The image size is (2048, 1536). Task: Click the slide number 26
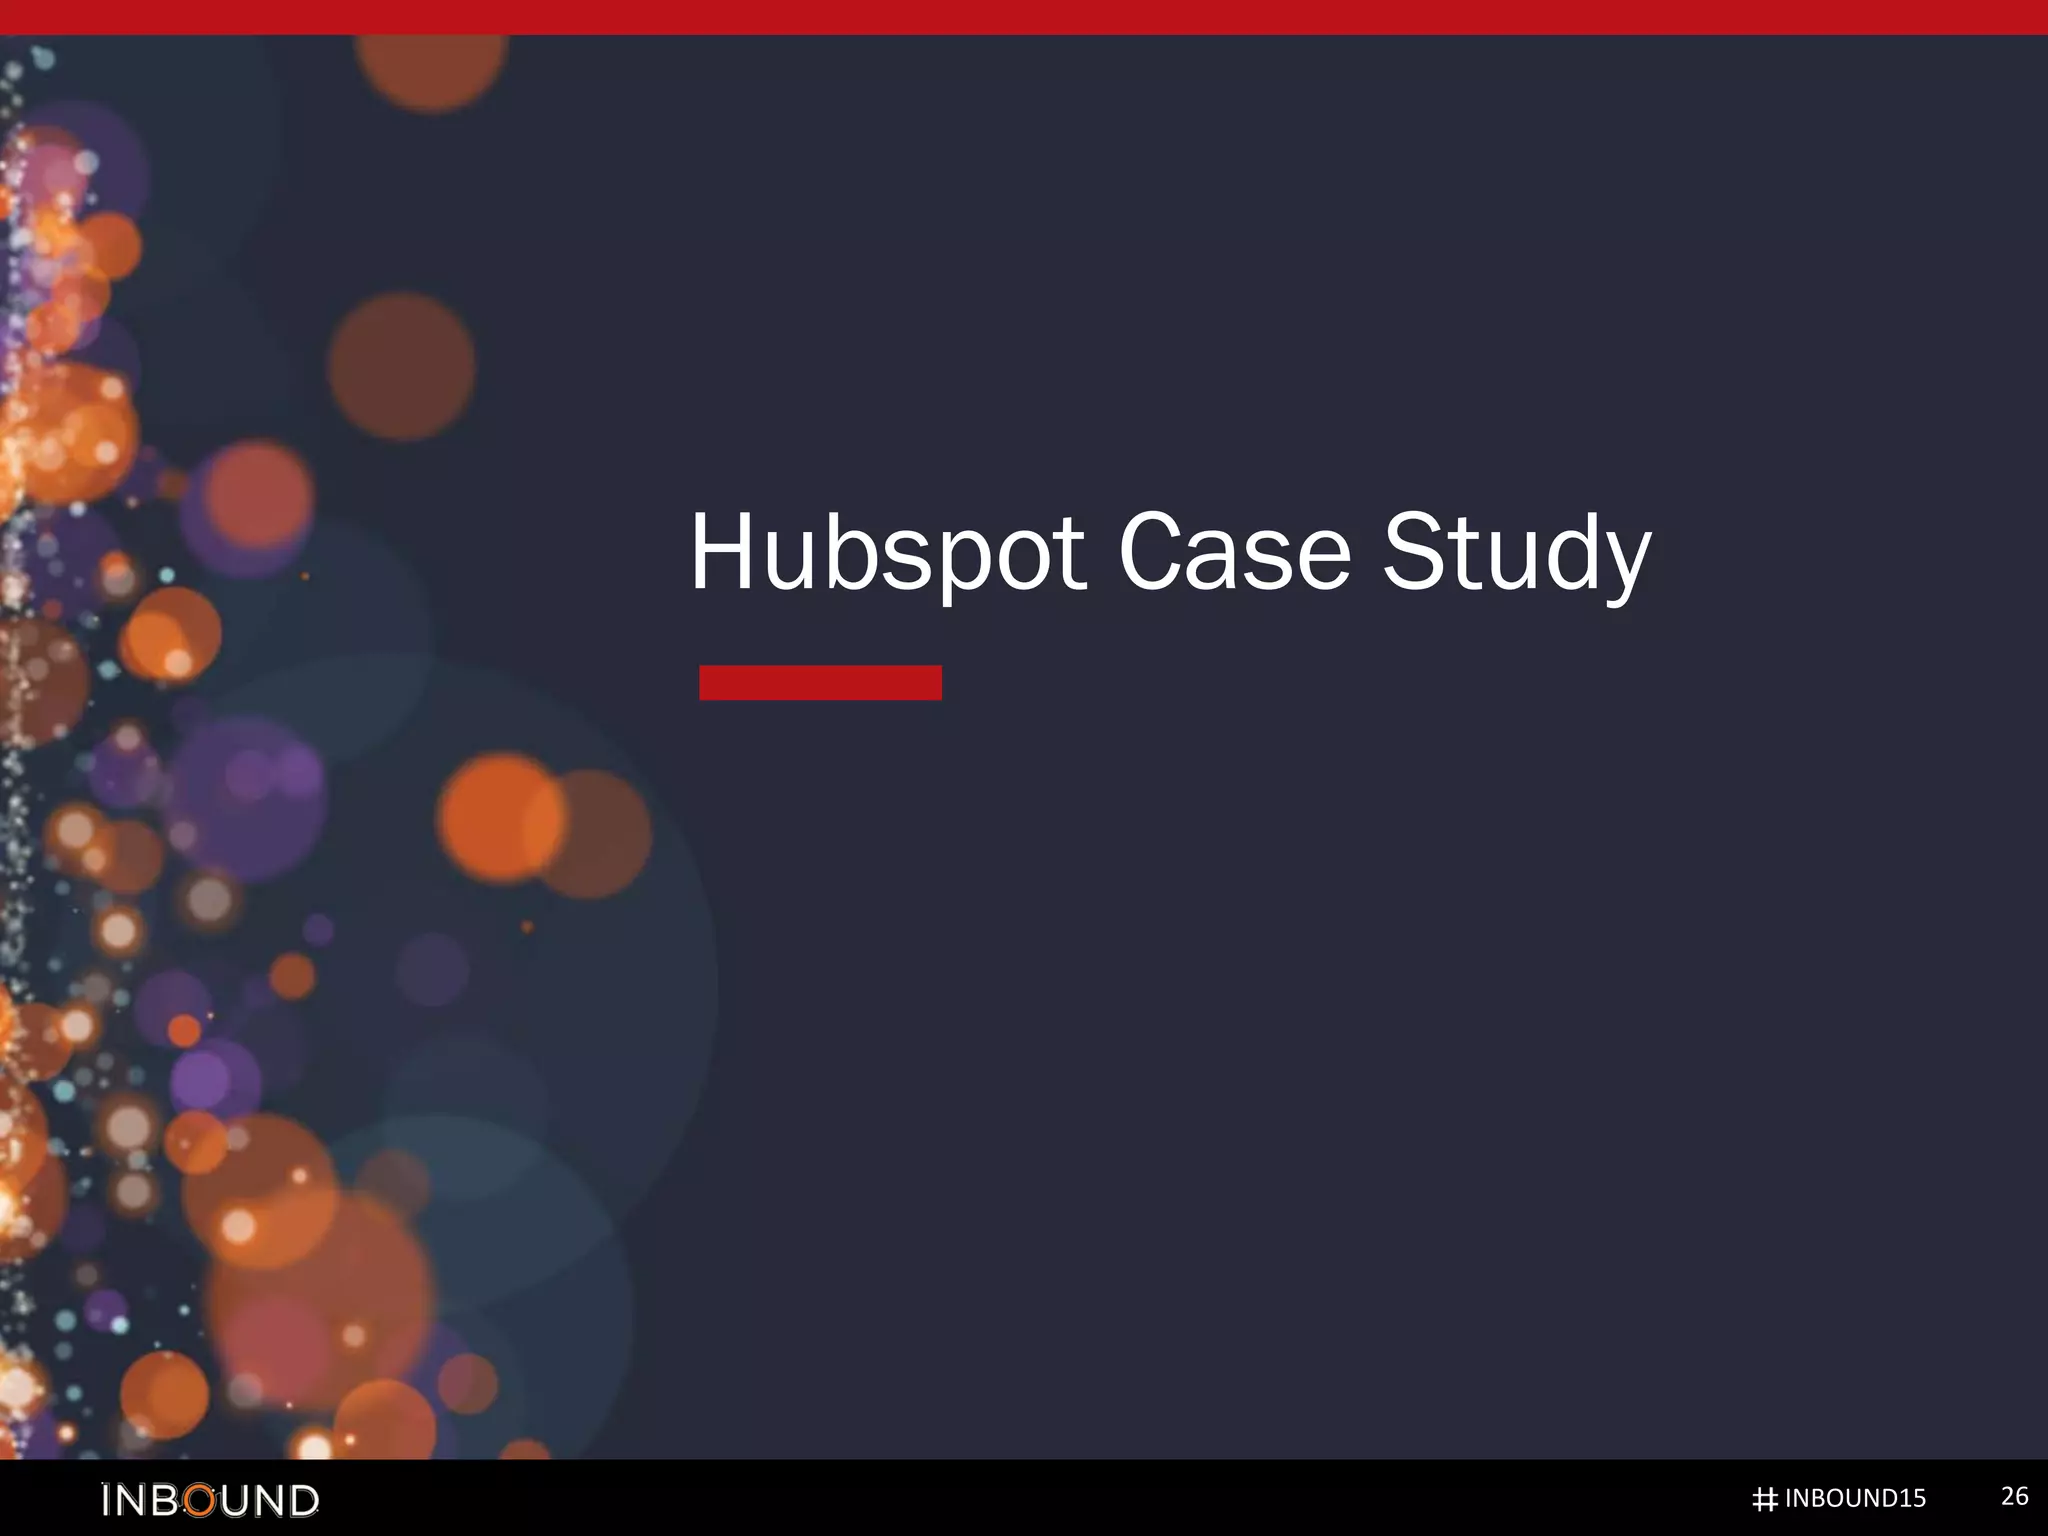coord(2014,1496)
